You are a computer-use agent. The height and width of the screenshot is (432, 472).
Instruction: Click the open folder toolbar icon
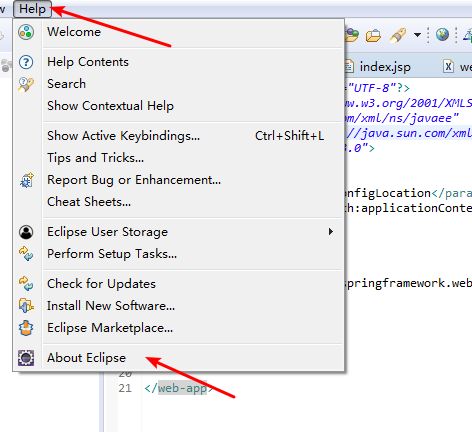373,35
